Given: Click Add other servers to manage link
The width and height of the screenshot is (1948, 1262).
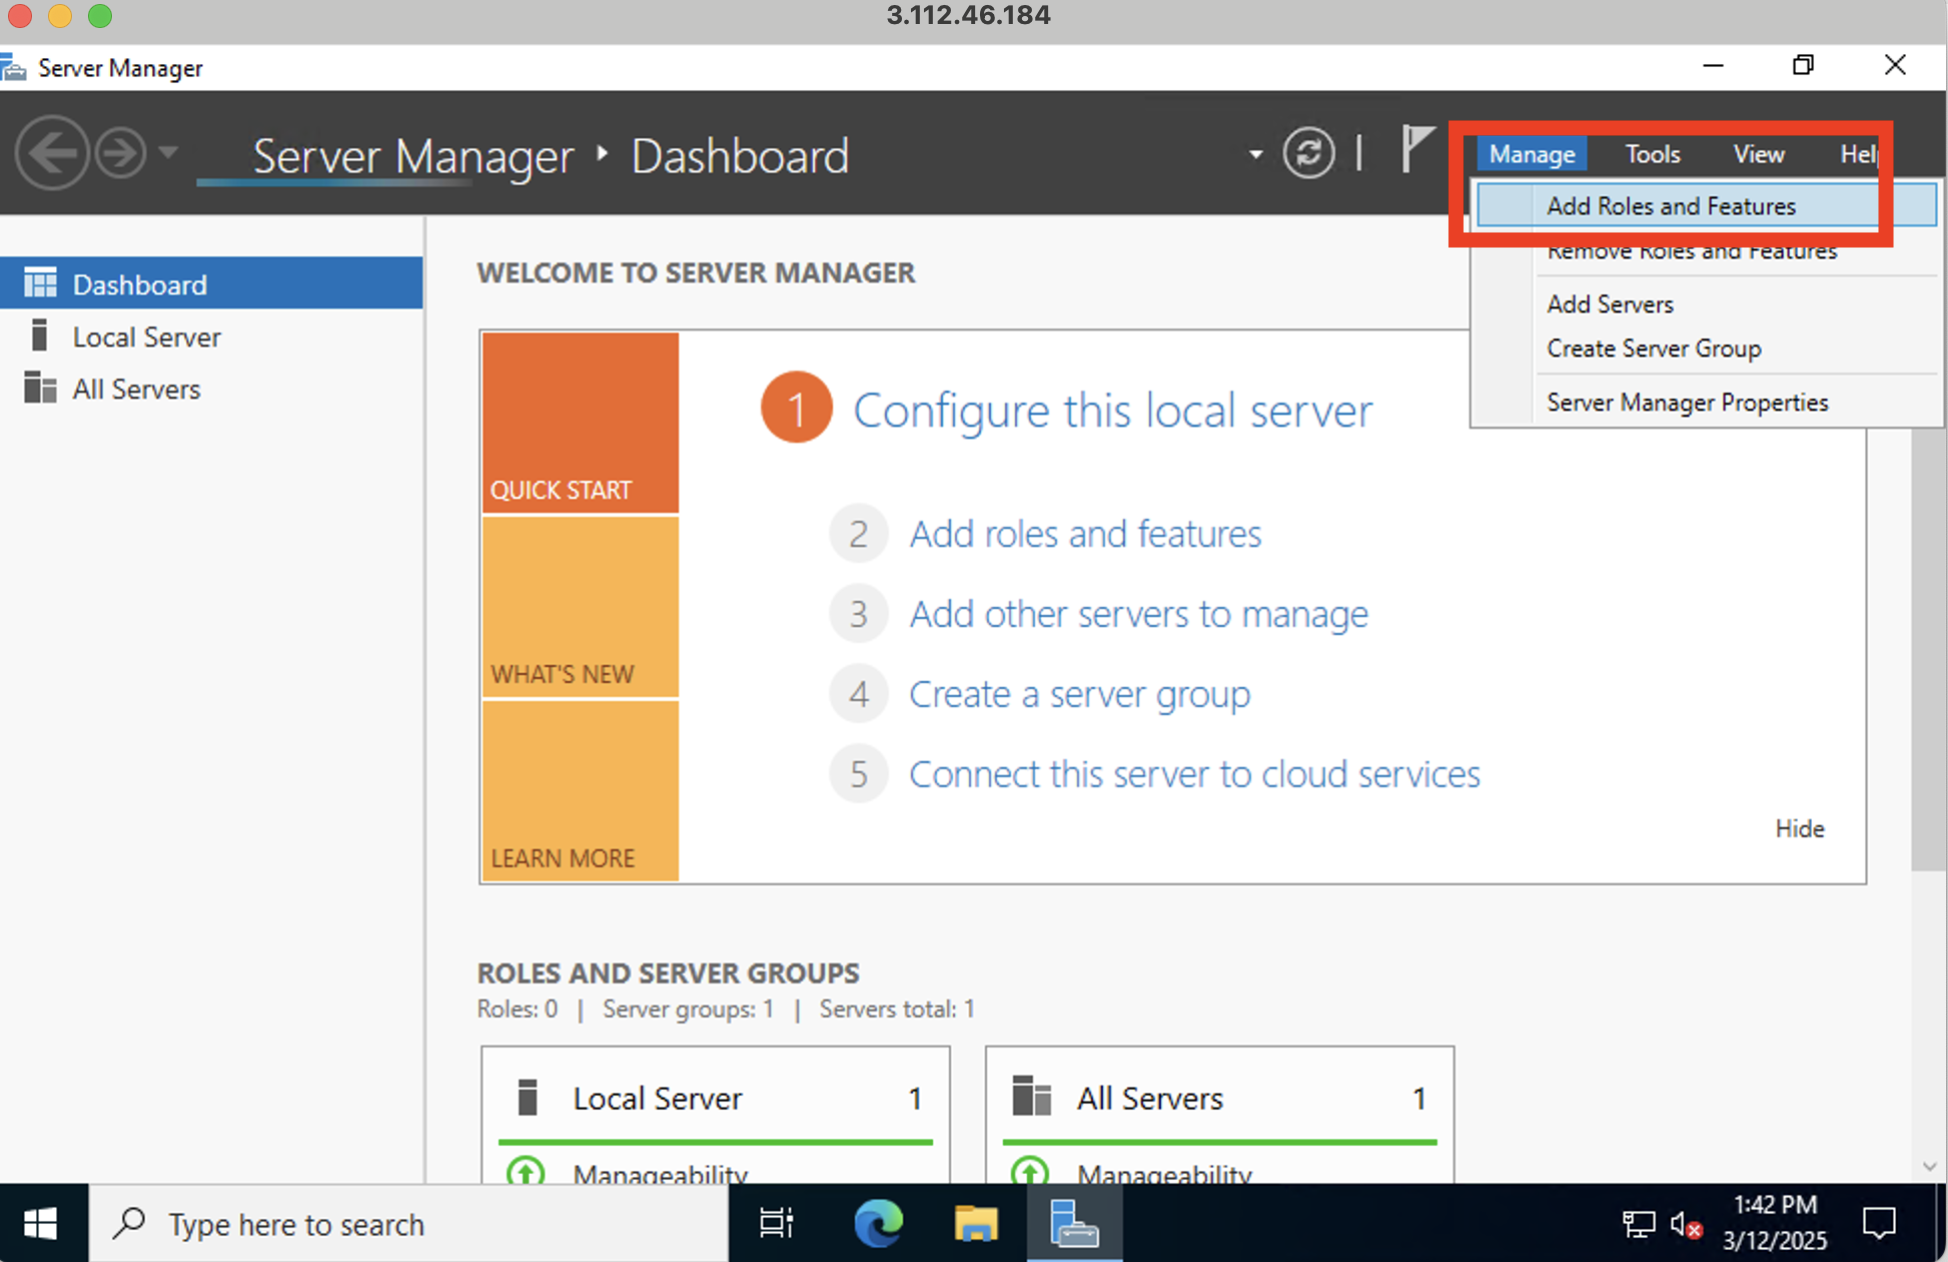Looking at the screenshot, I should pyautogui.click(x=1138, y=613).
